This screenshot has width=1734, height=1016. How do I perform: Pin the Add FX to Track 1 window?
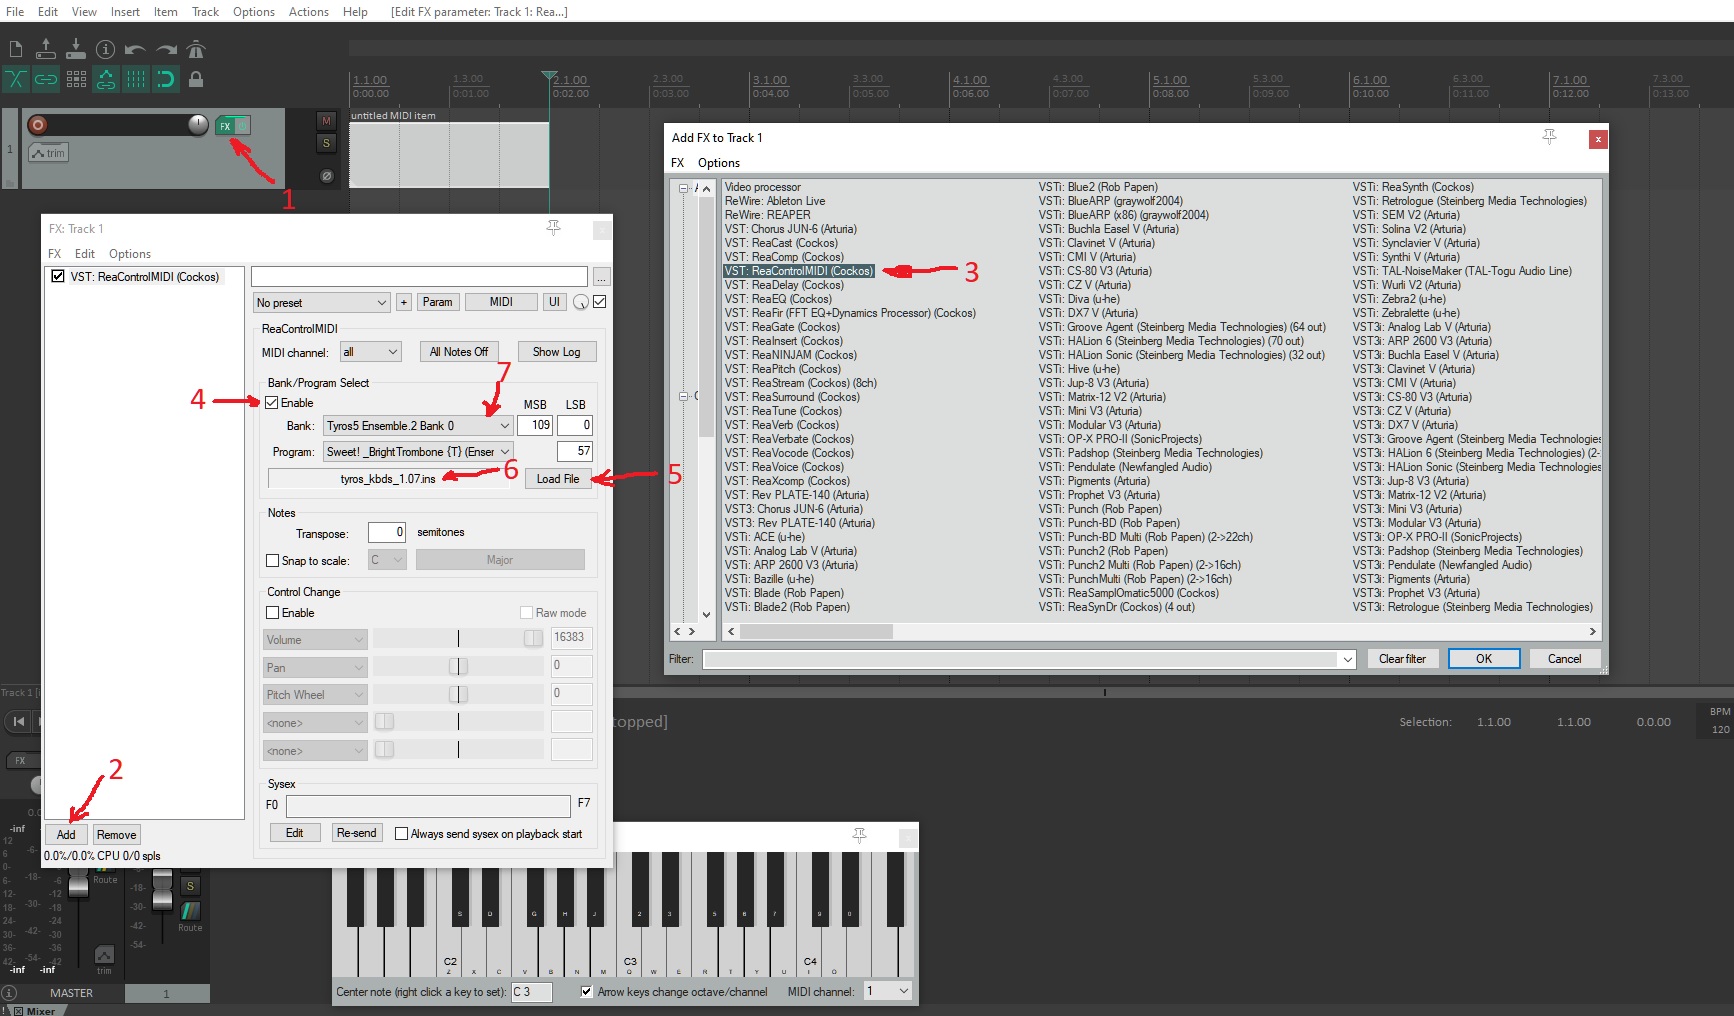tap(1549, 137)
